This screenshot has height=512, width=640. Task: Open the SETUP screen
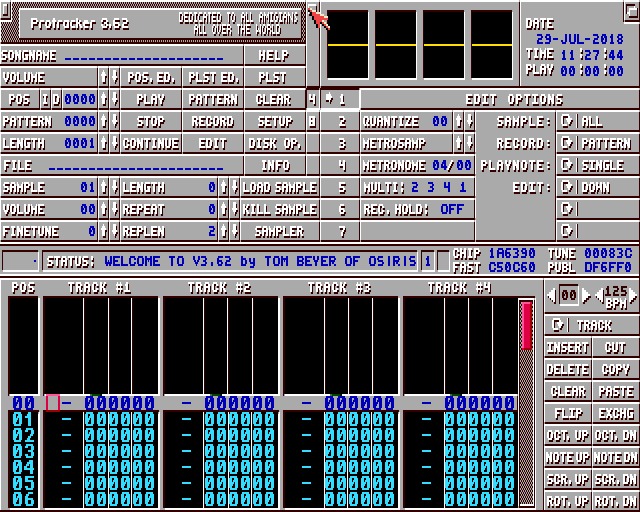tap(275, 122)
